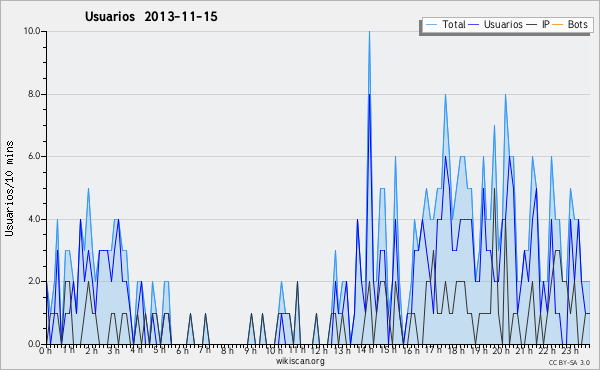The width and height of the screenshot is (600, 370).
Task: Click the y-axis value 2.0
Action: 34,281
